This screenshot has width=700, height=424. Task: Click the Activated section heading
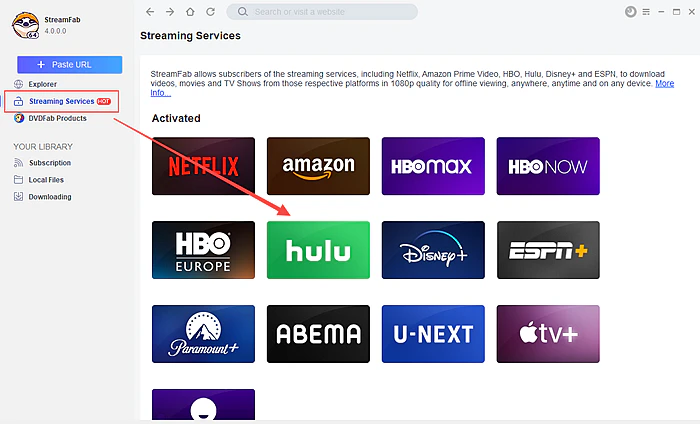coord(176,118)
